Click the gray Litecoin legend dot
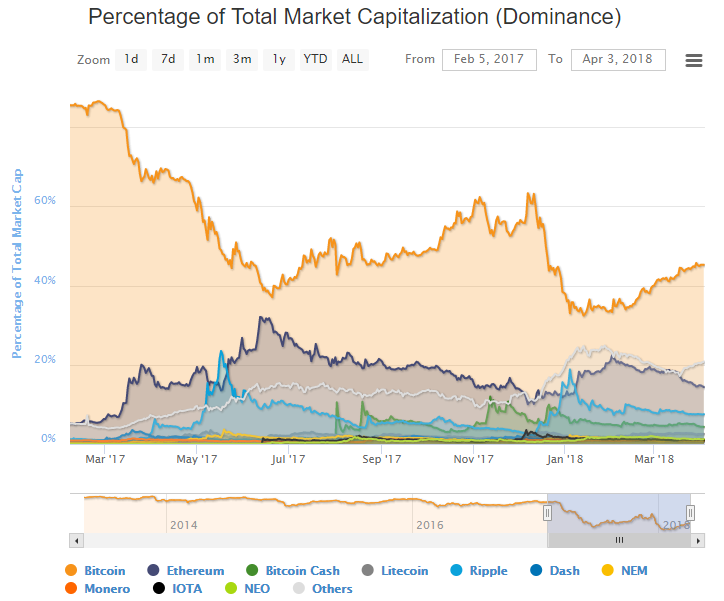This screenshot has height=601, width=724. [x=367, y=571]
